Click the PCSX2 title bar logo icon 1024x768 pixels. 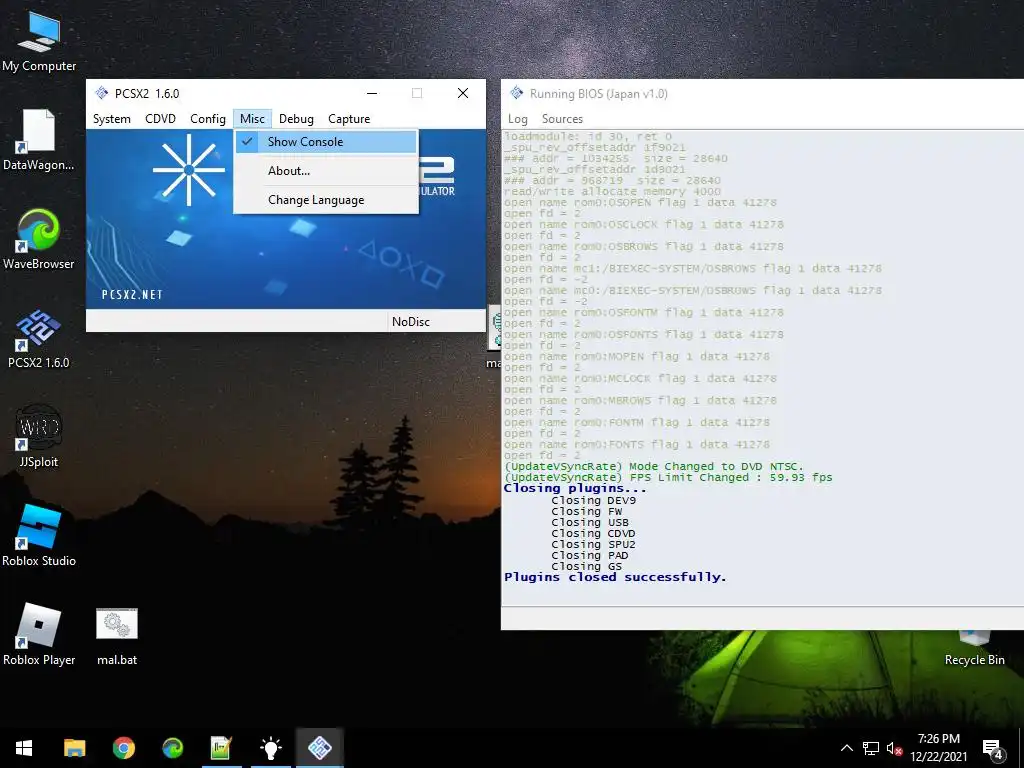coord(101,93)
